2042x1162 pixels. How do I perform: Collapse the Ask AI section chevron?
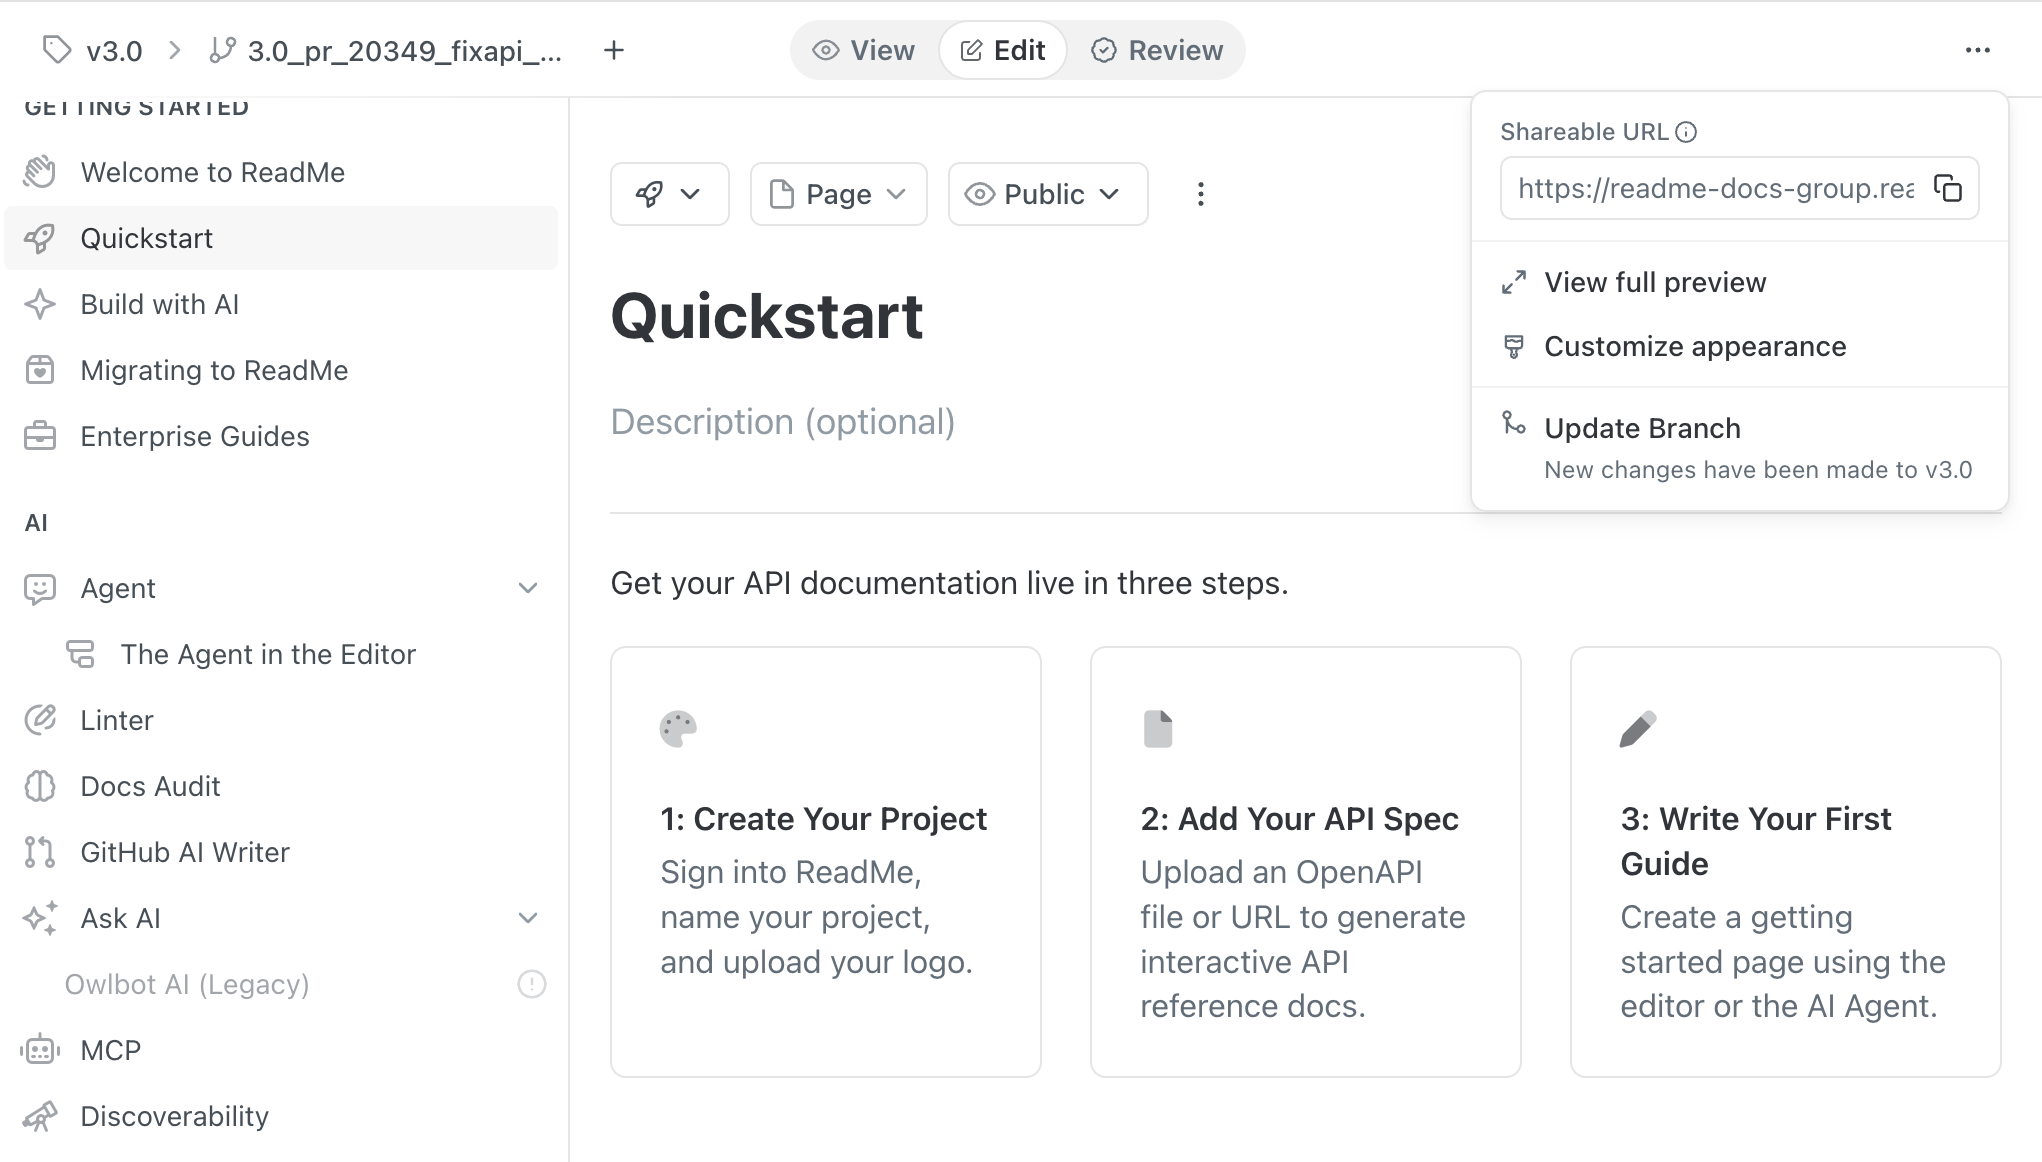pyautogui.click(x=528, y=918)
